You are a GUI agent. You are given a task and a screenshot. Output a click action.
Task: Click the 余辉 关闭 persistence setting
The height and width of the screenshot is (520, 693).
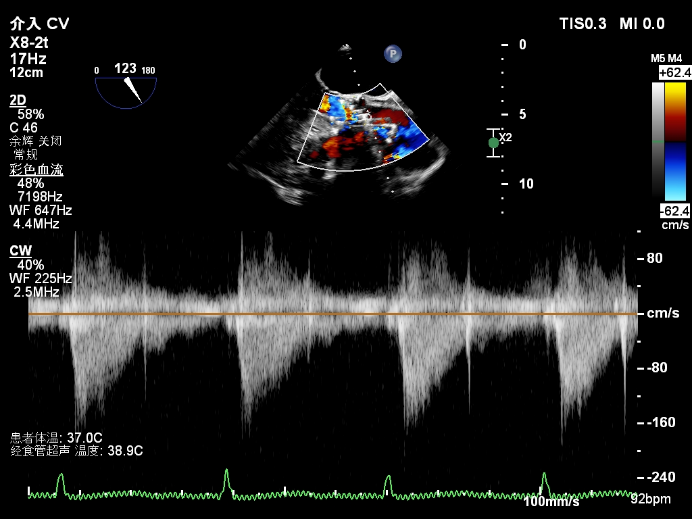click(x=36, y=141)
